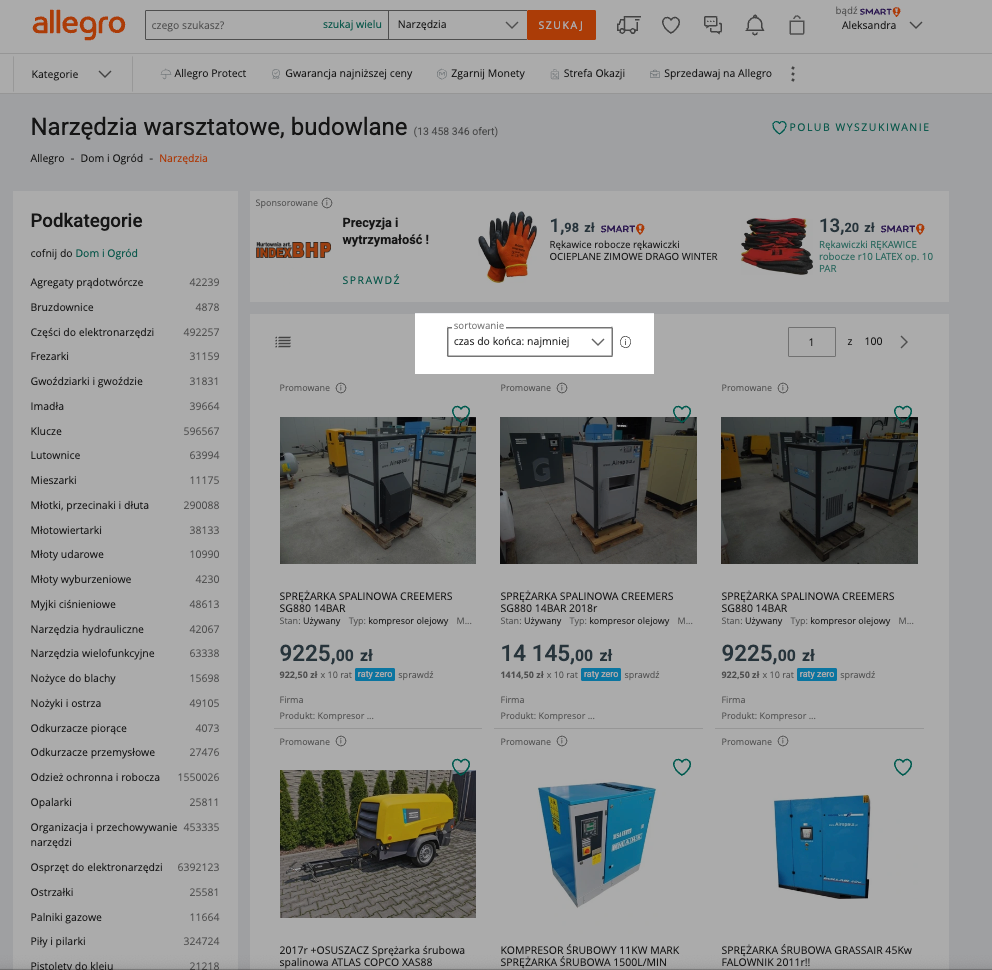992x970 pixels.
Task: Click info icon next to Sponsorowane
Action: tap(327, 203)
